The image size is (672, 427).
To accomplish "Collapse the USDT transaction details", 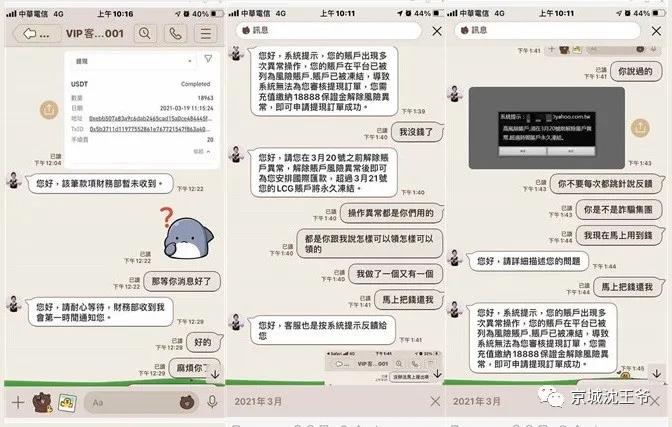I will point(201,151).
